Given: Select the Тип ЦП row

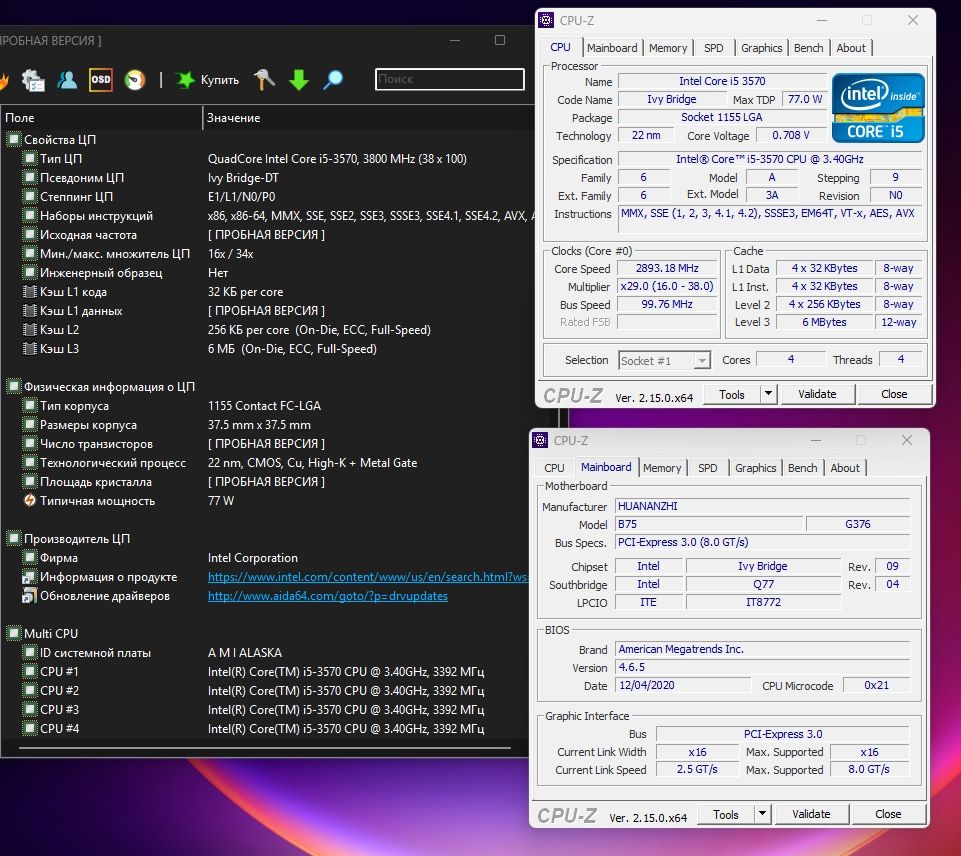Looking at the screenshot, I should (267, 159).
